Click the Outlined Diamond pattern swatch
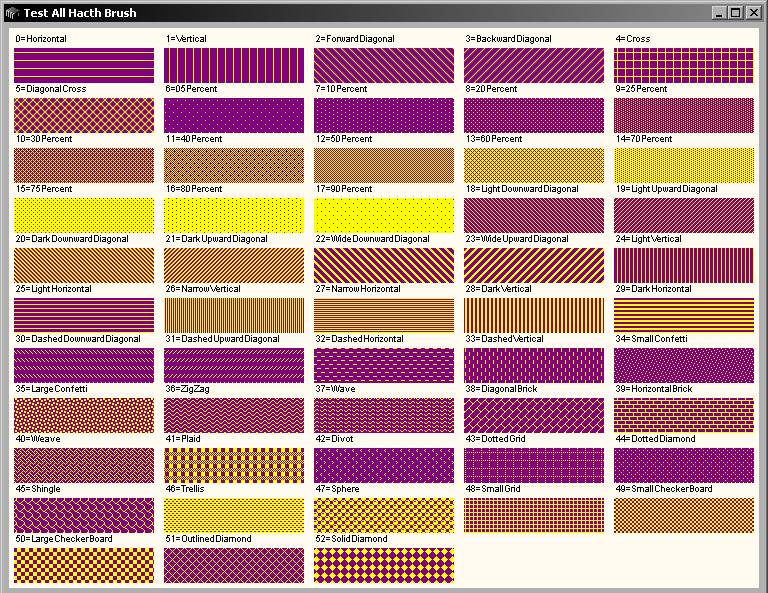768x593 pixels. click(x=234, y=565)
